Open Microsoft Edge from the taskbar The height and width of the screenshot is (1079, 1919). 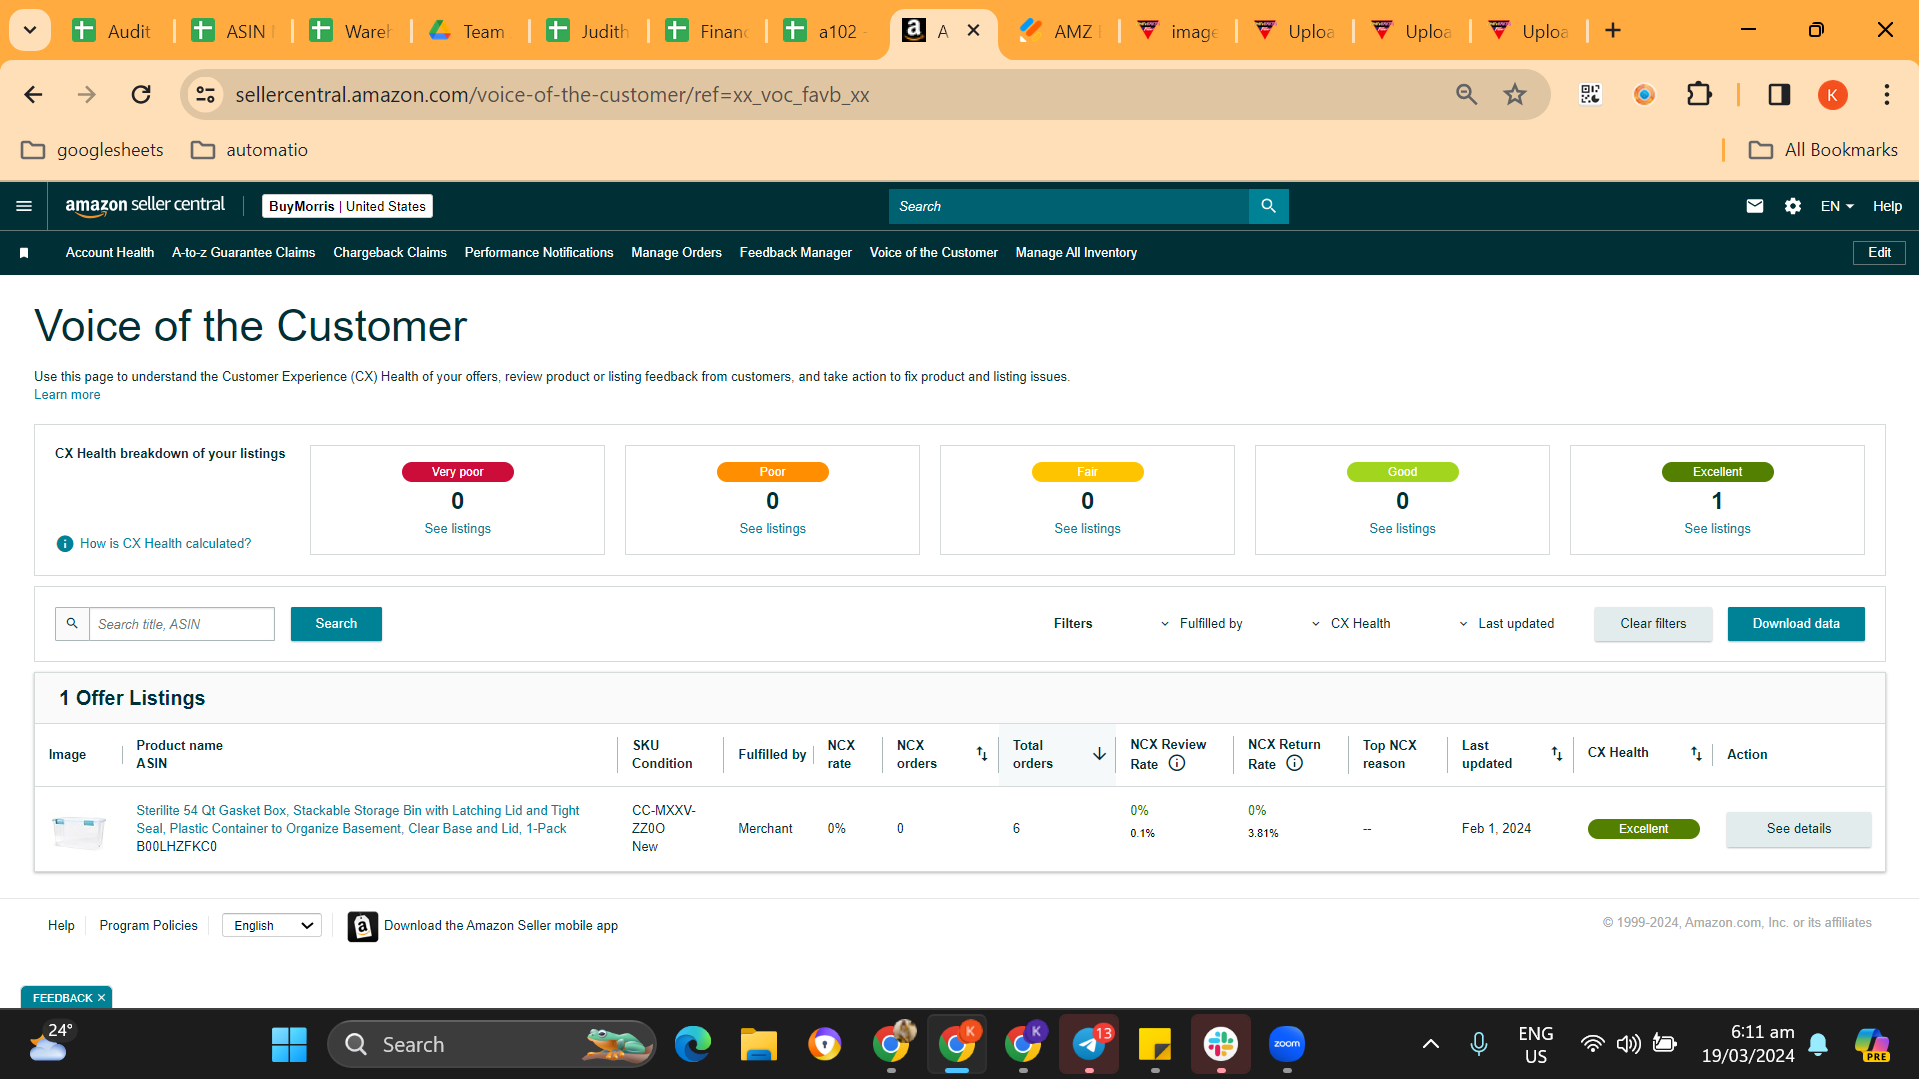[x=693, y=1045]
